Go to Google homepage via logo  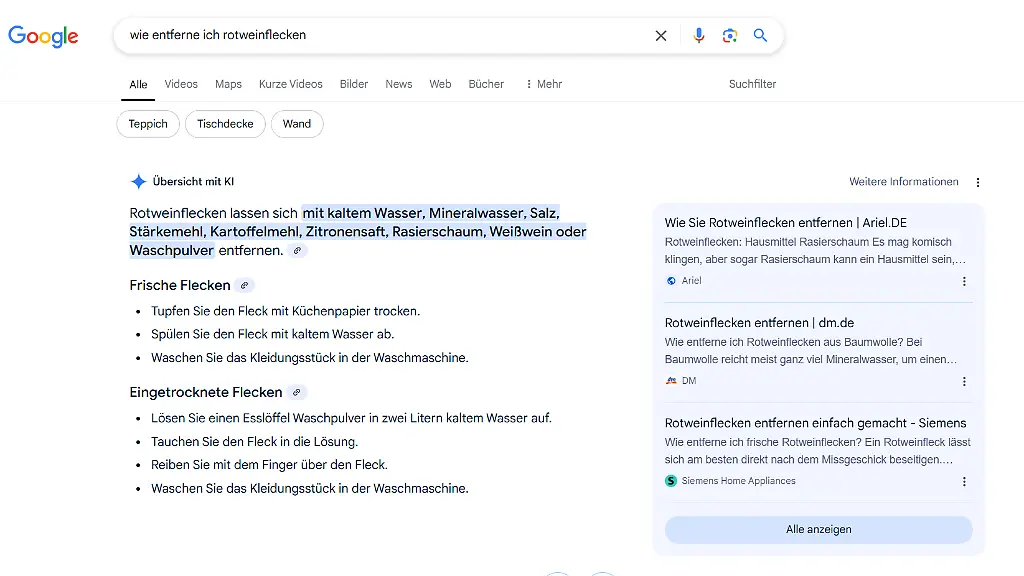tap(43, 36)
